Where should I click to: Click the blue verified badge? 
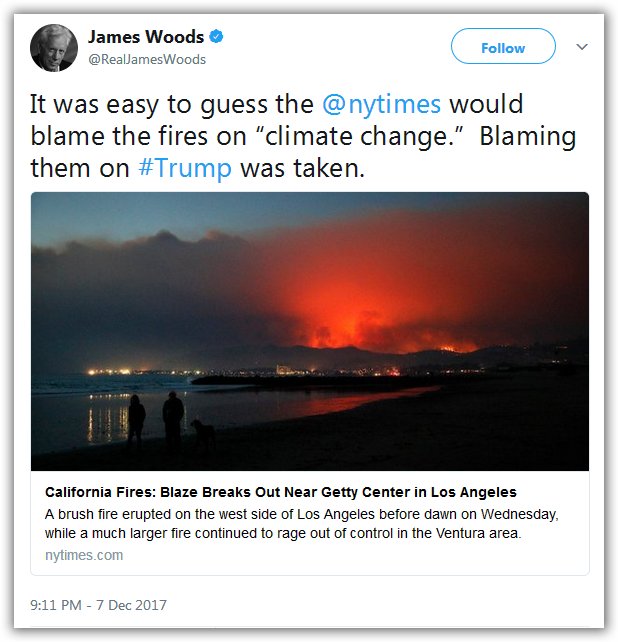click(216, 37)
